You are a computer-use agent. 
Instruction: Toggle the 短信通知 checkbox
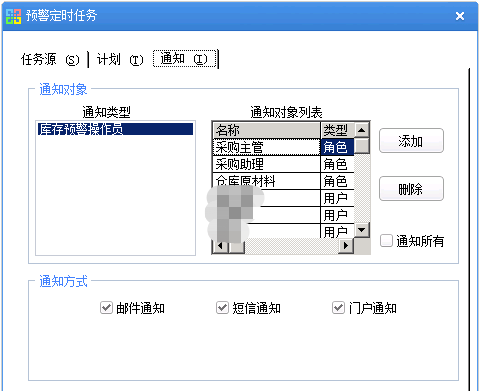(x=222, y=308)
